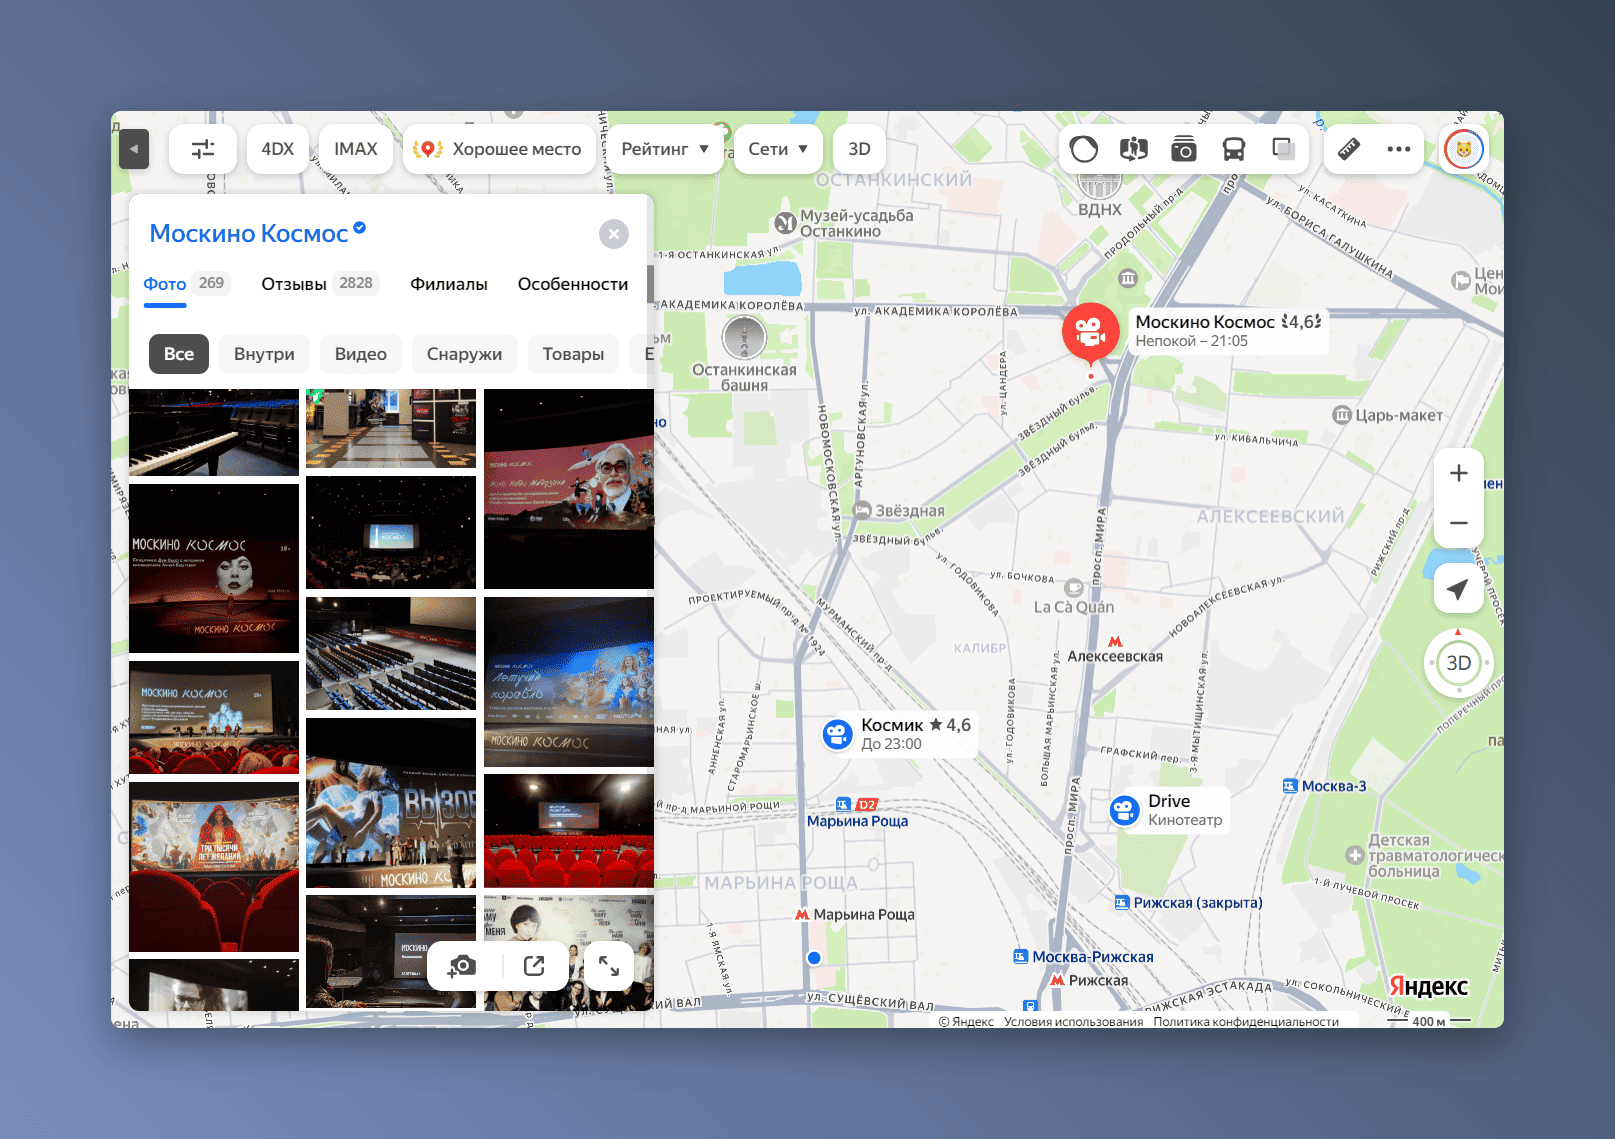
Task: Open Условия использования link
Action: click(1074, 1021)
